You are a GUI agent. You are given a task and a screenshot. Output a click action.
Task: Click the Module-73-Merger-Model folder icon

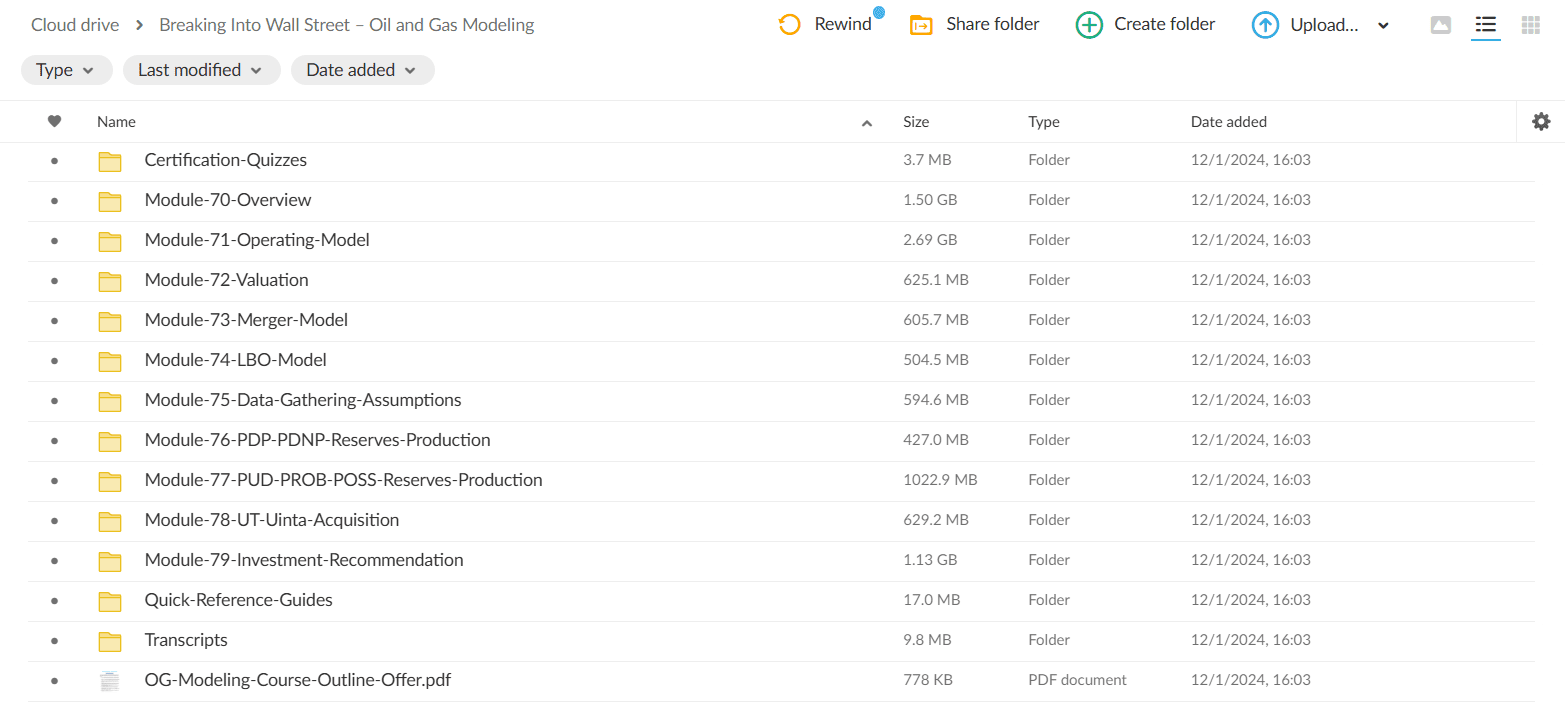pos(110,321)
